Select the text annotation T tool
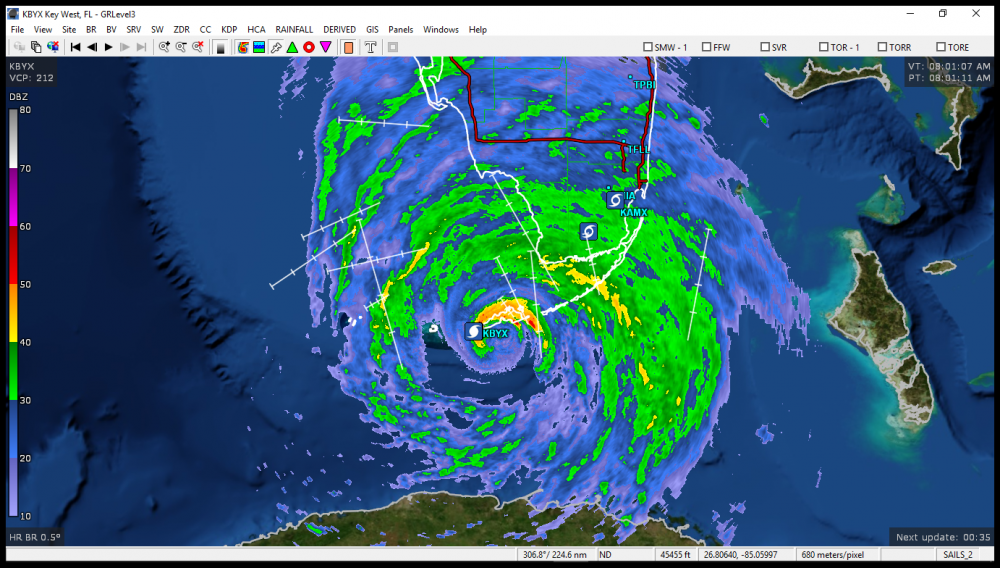 point(370,47)
